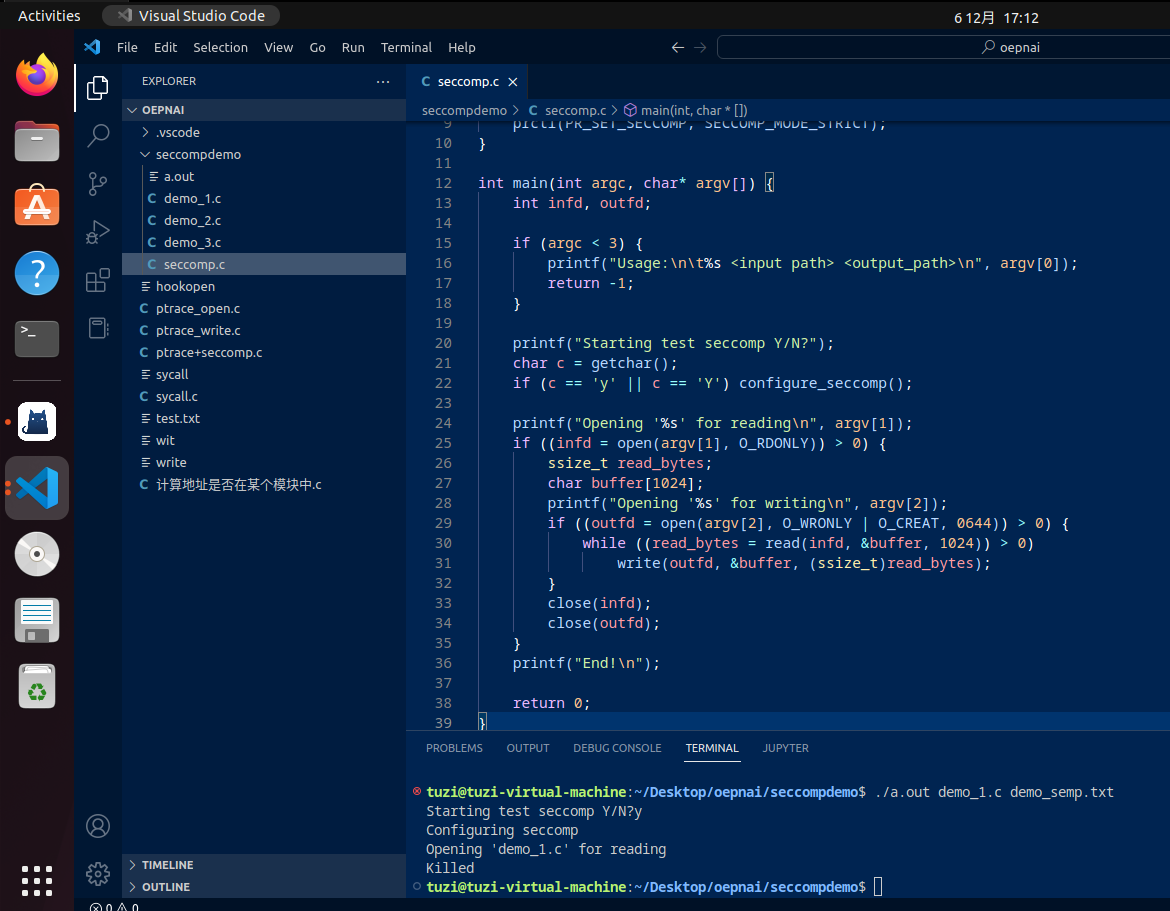Image resolution: width=1170 pixels, height=911 pixels.
Task: Open the Terminal menu in the menu bar
Action: 406,47
